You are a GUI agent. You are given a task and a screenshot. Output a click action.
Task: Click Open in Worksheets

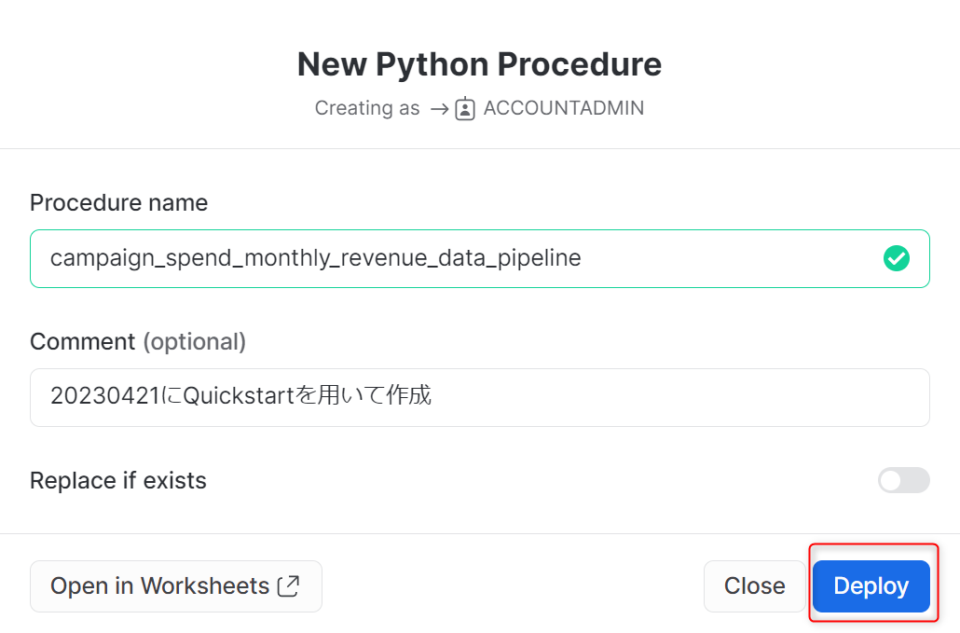pyautogui.click(x=176, y=586)
